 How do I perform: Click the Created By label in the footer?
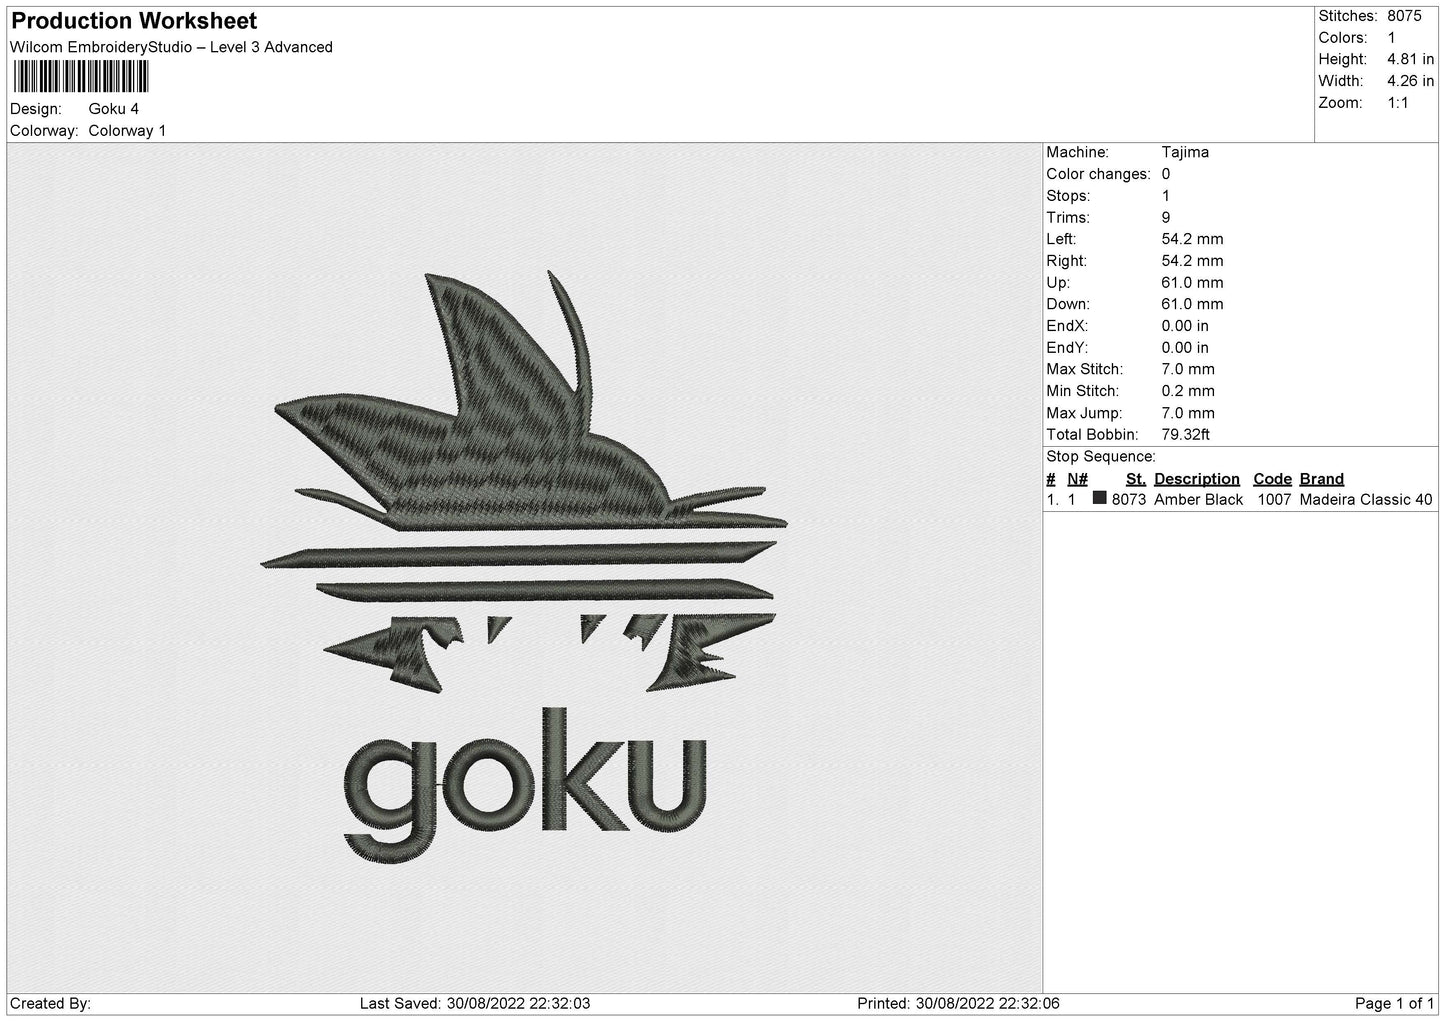[x=50, y=1003]
